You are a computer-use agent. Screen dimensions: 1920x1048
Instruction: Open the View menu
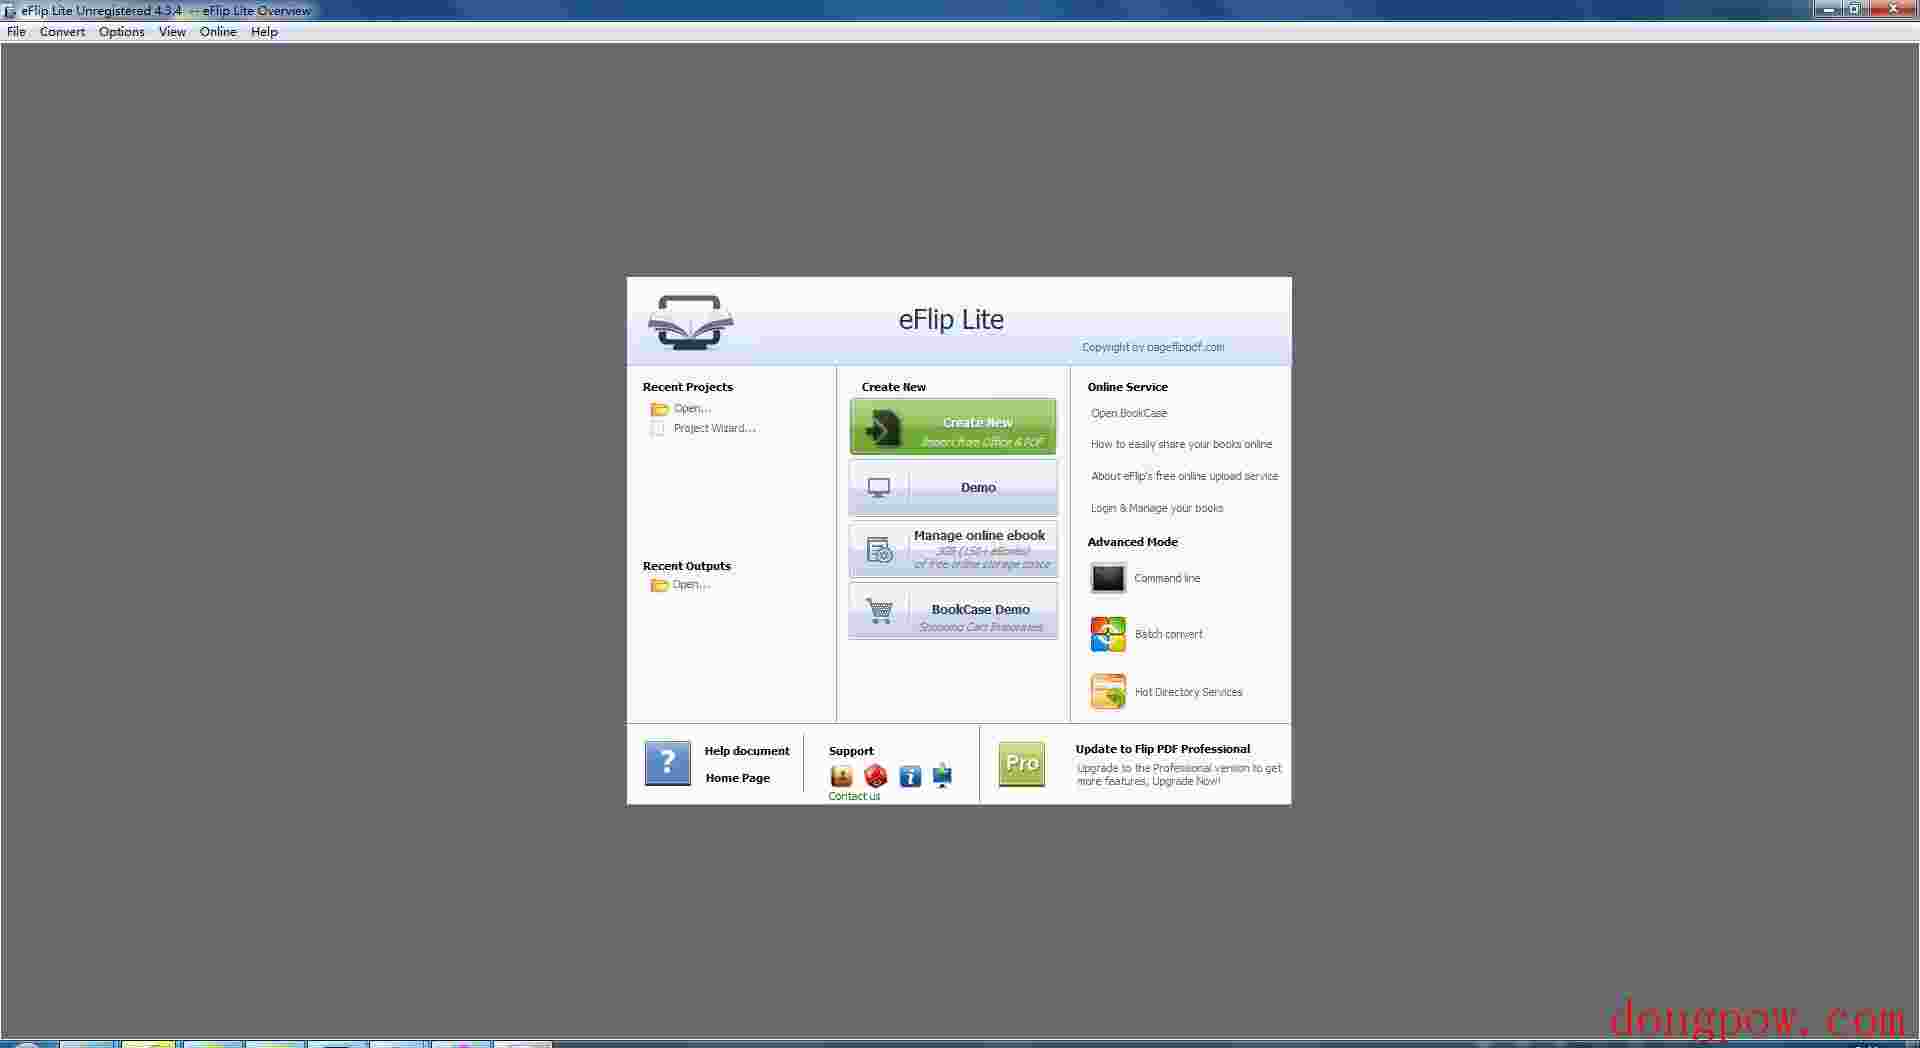172,32
